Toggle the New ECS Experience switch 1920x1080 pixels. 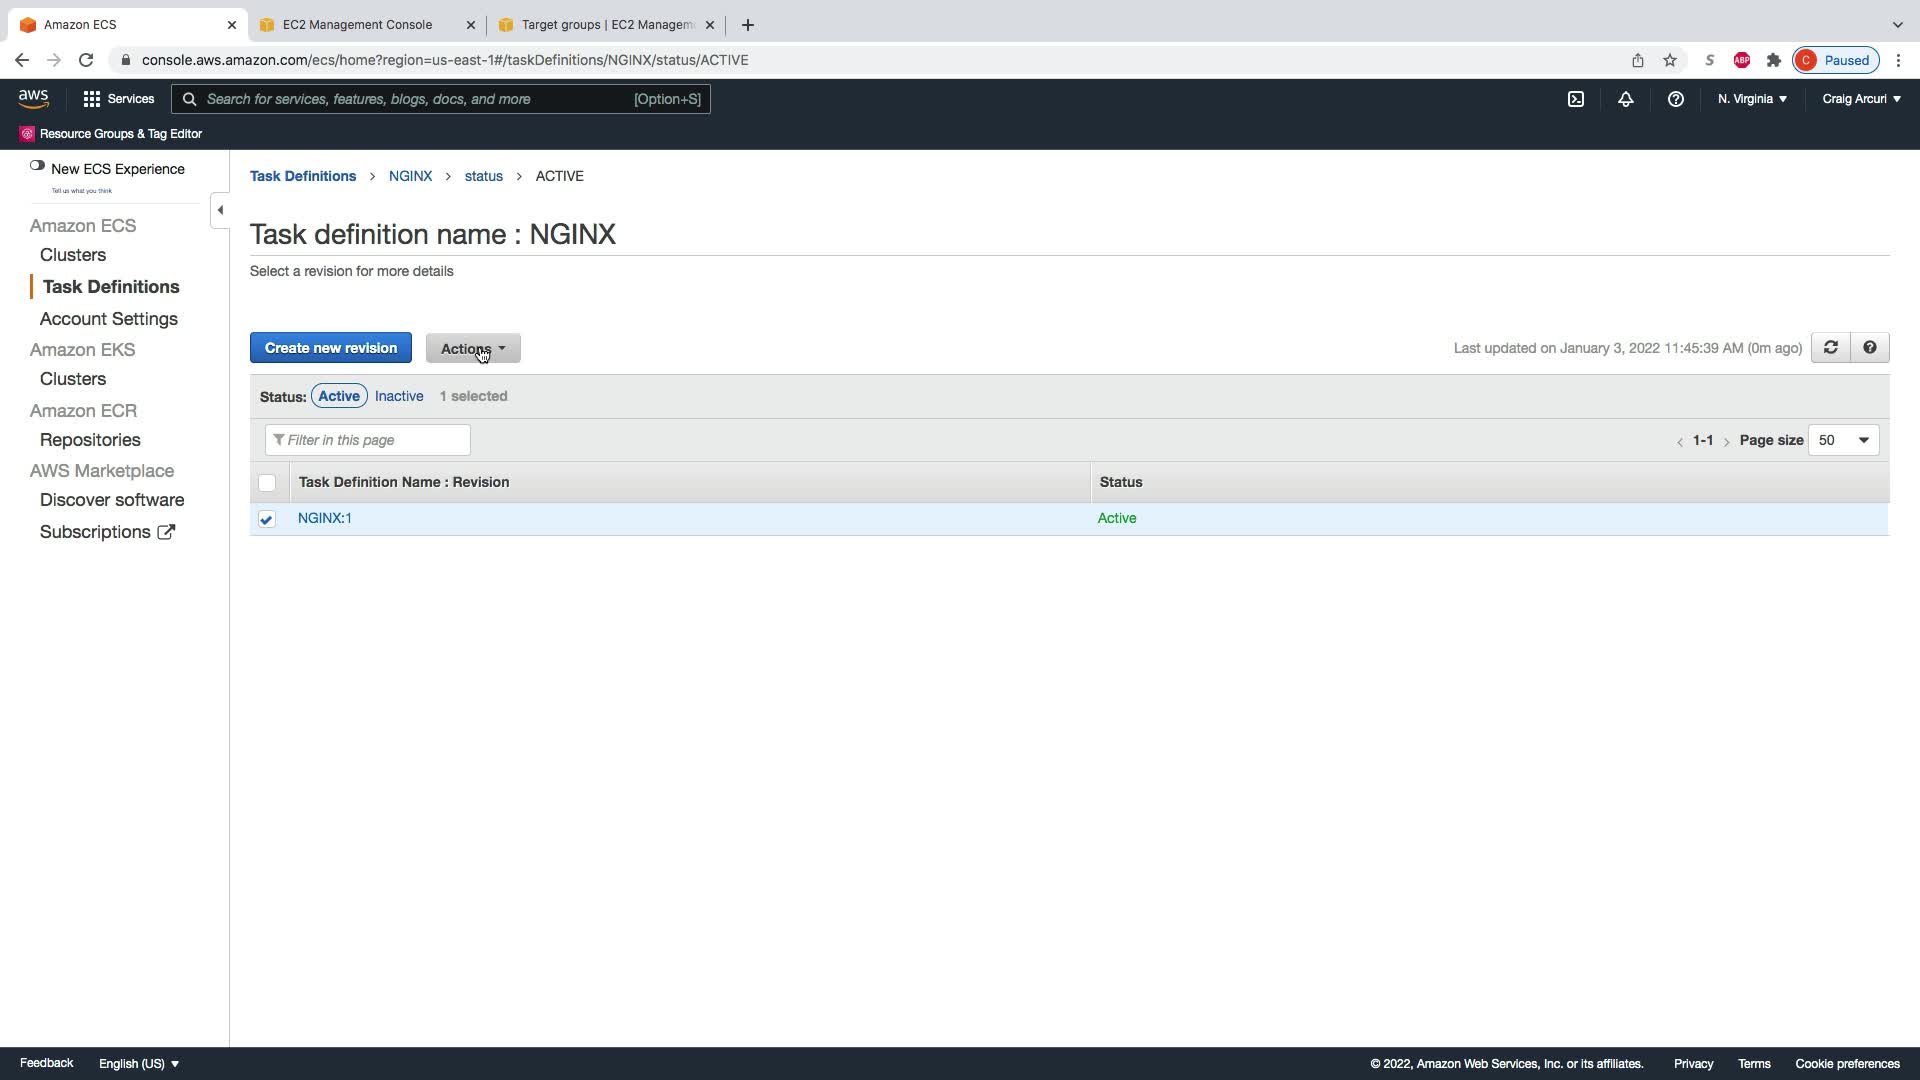(x=37, y=166)
